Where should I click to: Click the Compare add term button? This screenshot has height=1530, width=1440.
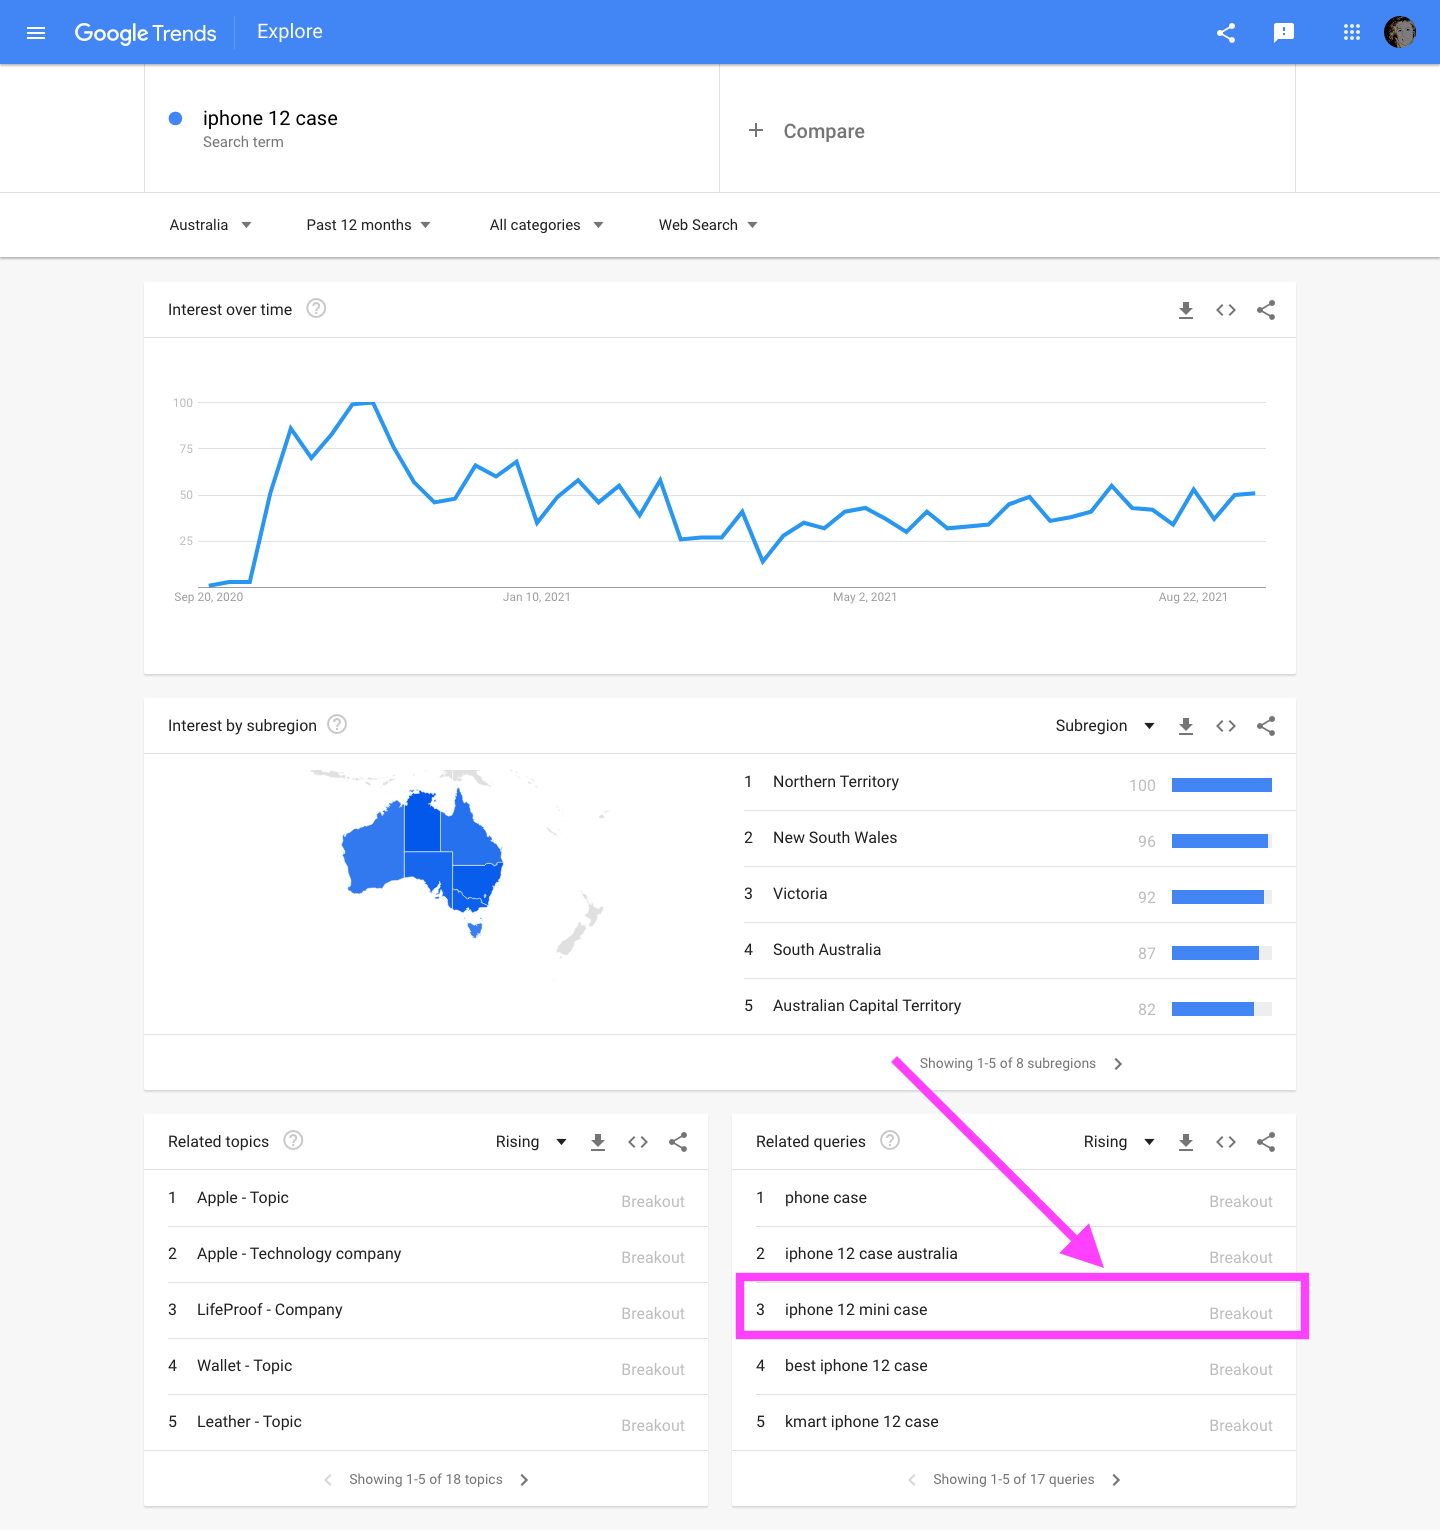[x=806, y=131]
